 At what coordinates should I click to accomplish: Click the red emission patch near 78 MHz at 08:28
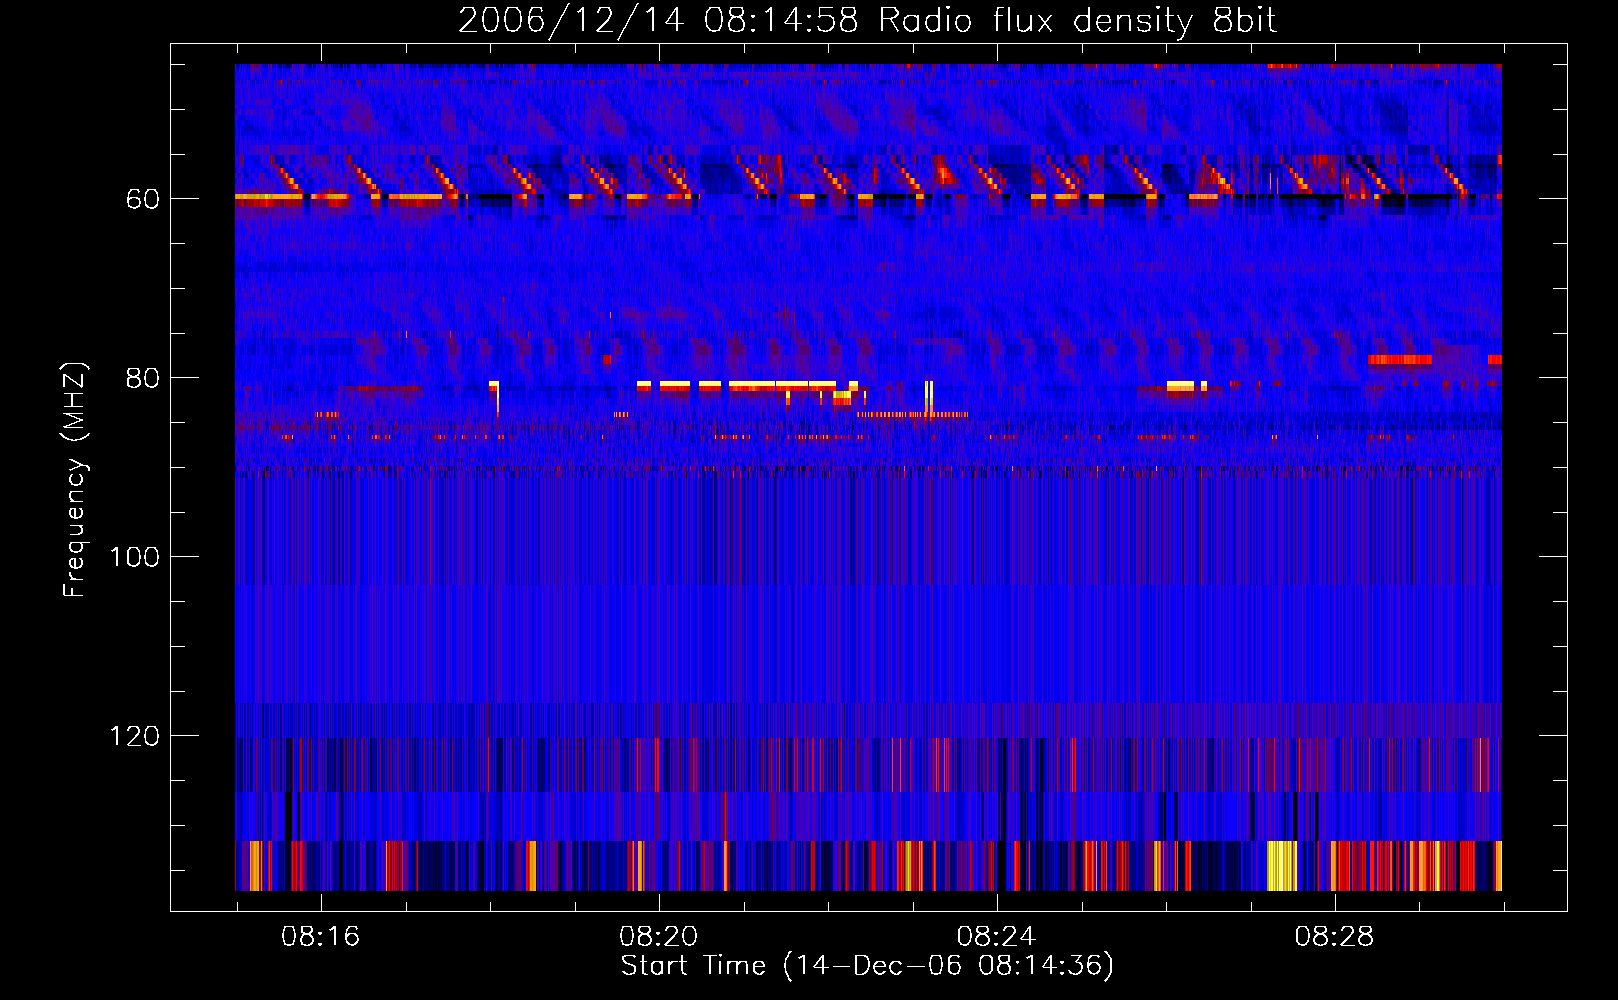point(1400,359)
